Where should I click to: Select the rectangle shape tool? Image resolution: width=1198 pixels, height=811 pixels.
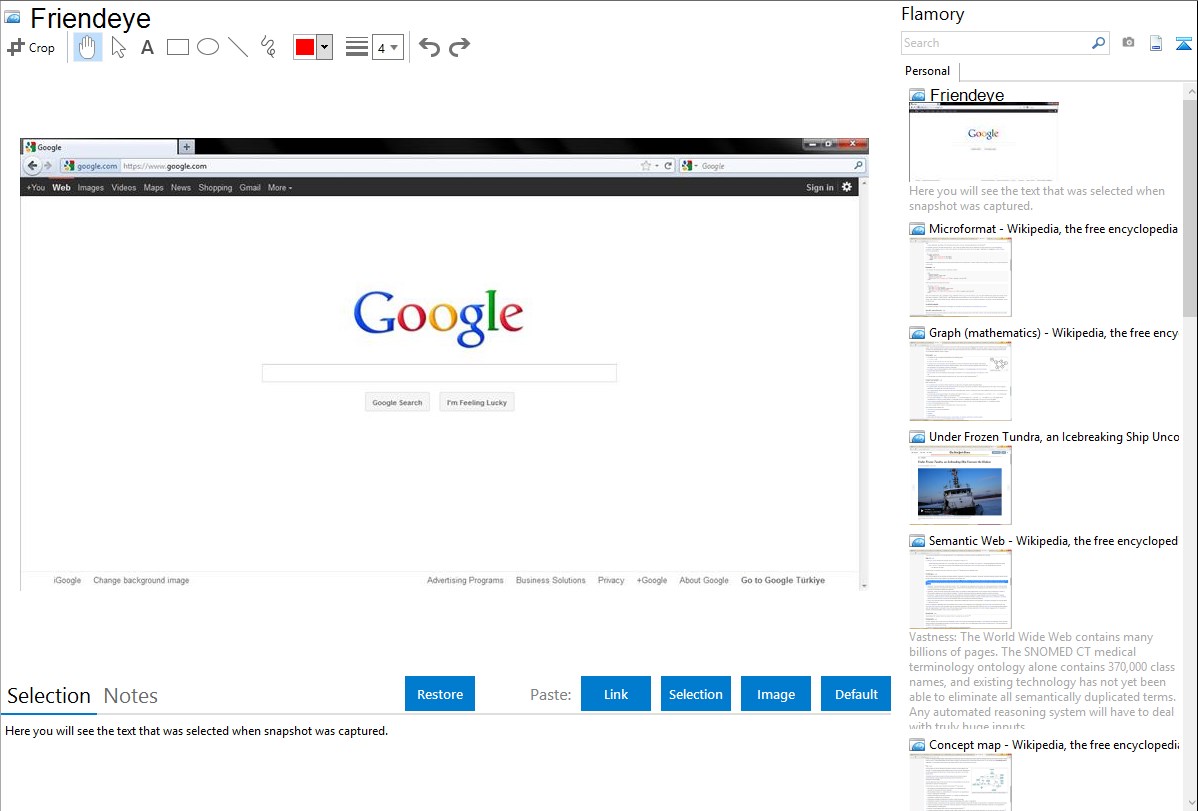(x=177, y=47)
